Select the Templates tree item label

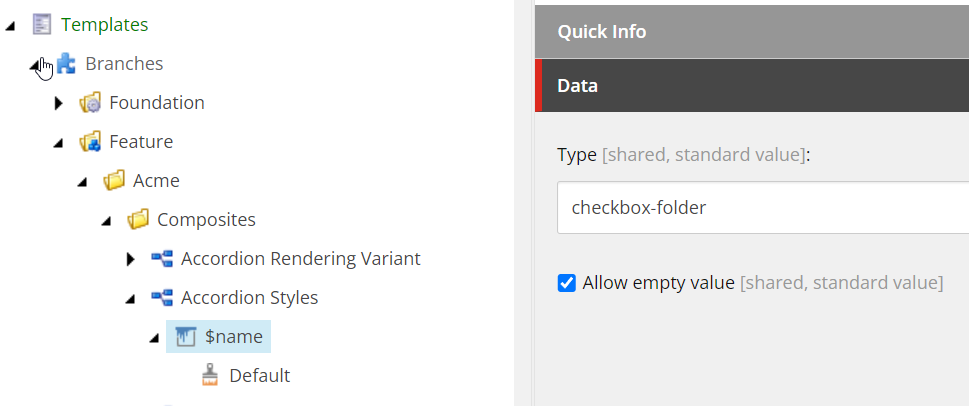click(x=104, y=25)
